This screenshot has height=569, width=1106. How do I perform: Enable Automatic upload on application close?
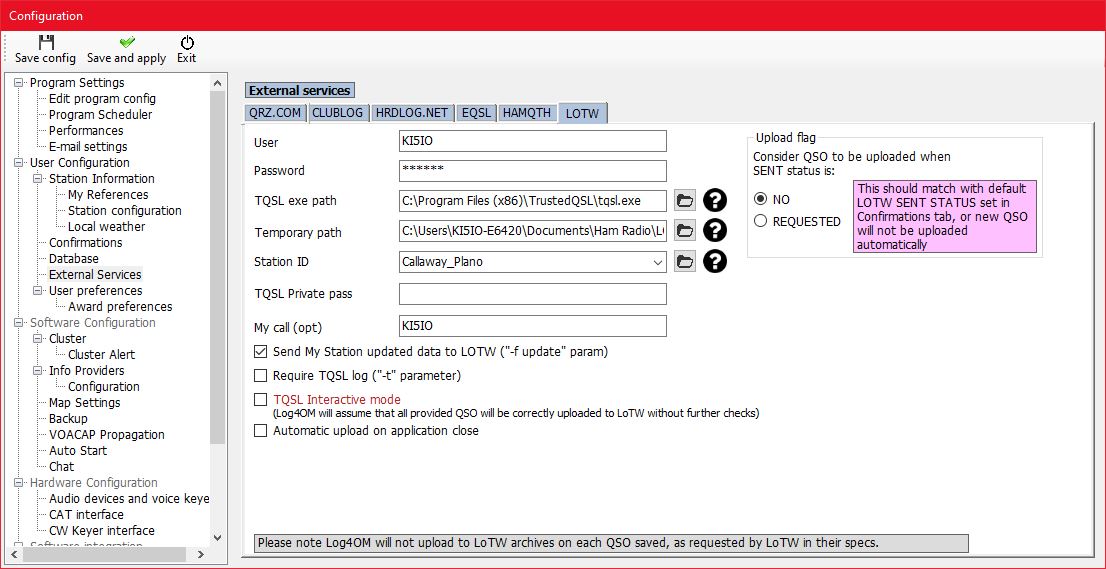260,430
